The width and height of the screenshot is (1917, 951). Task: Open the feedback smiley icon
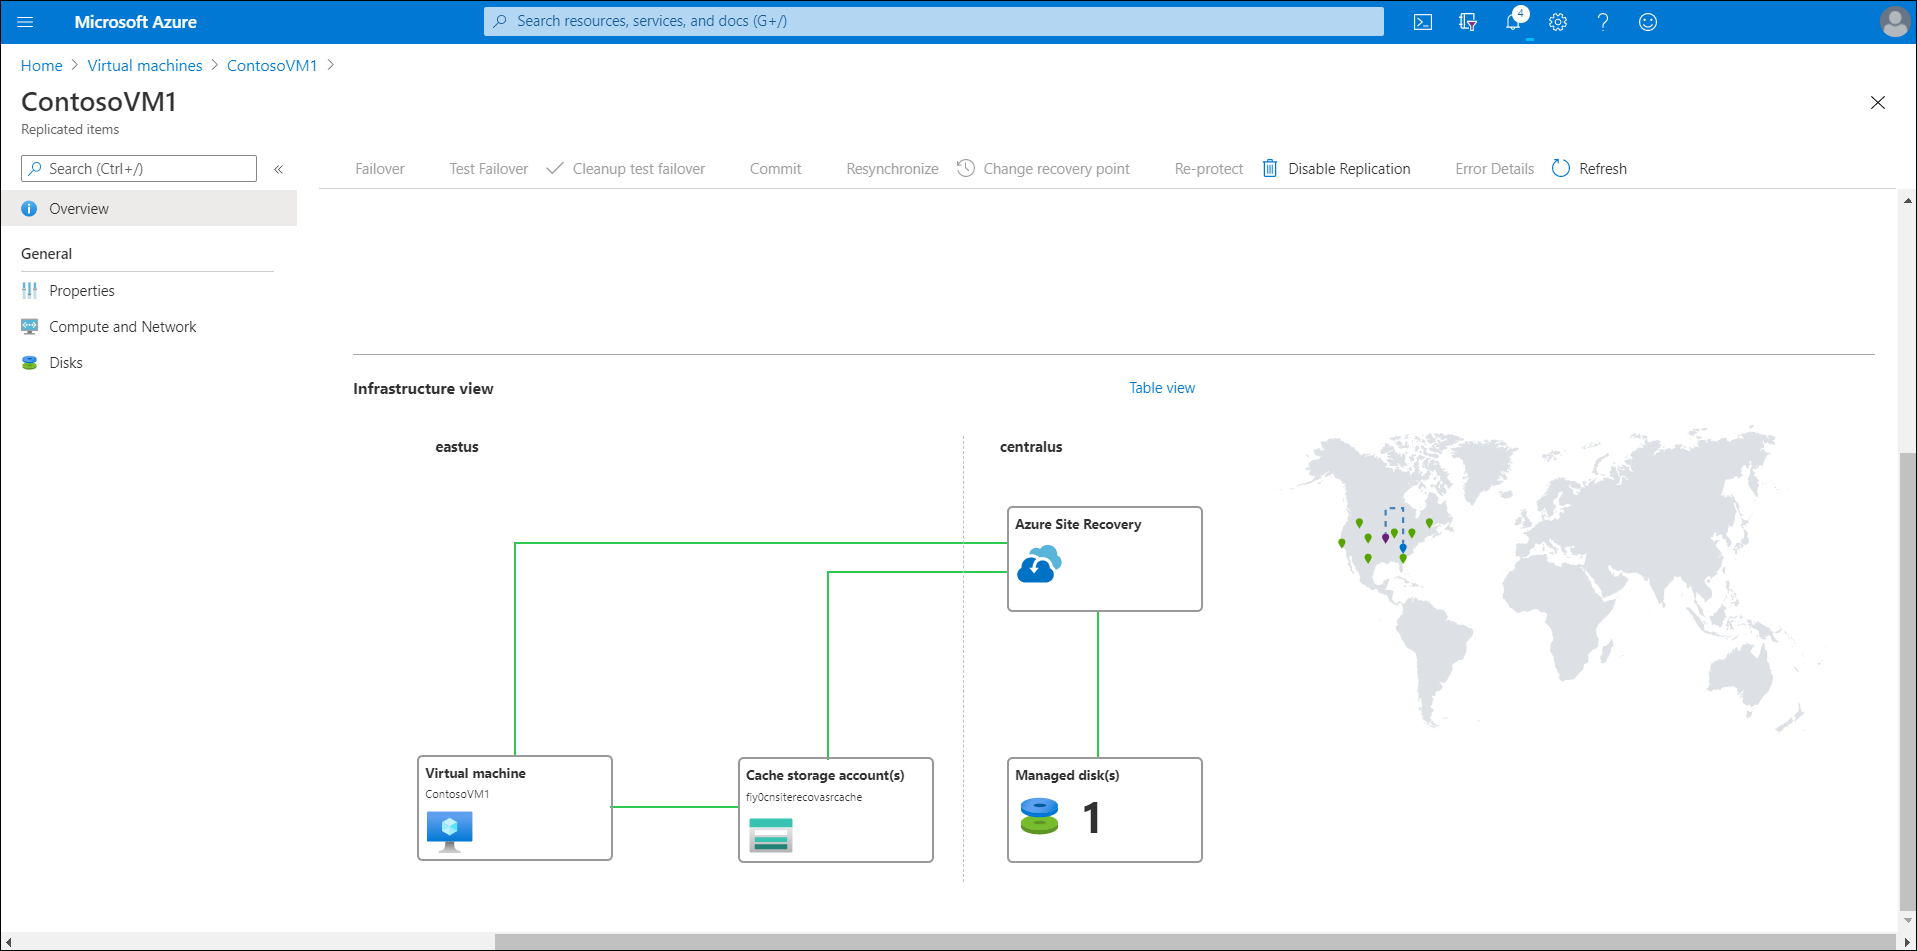(x=1648, y=22)
